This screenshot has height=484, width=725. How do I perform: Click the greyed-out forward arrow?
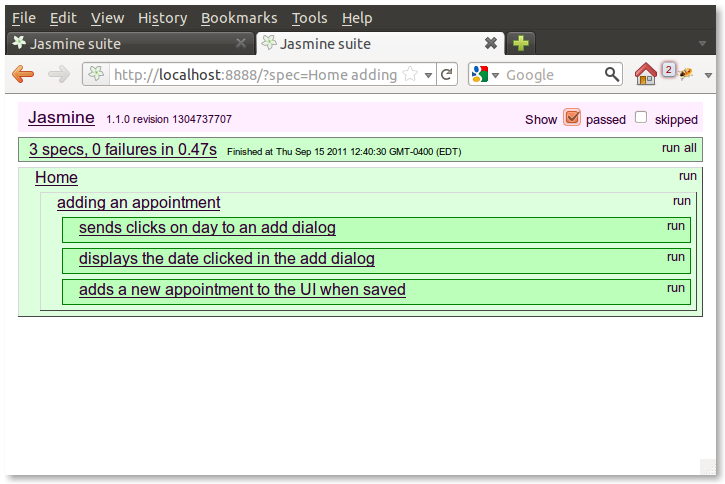pyautogui.click(x=59, y=74)
